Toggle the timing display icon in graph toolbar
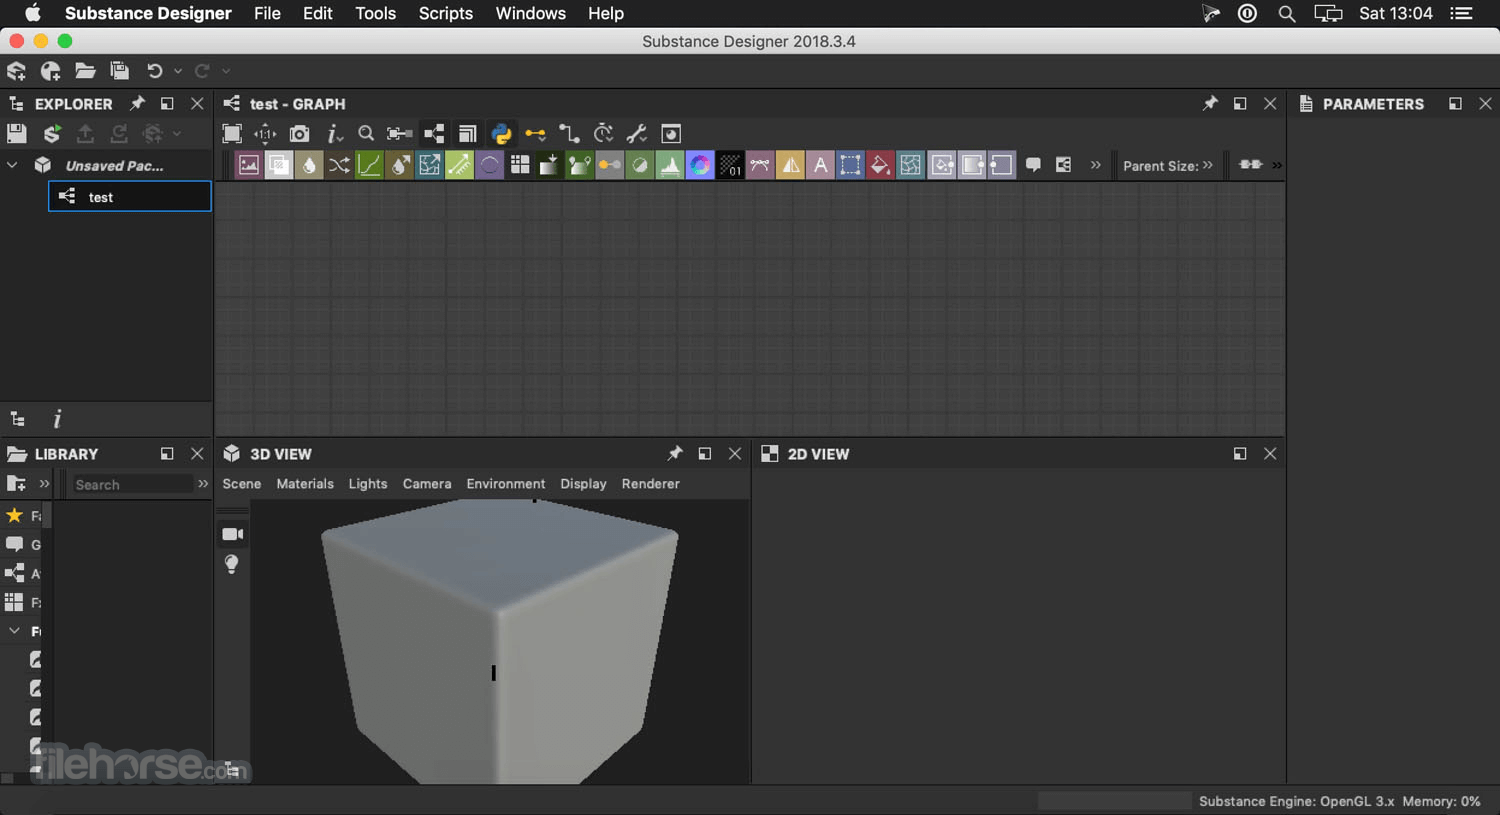 [603, 134]
